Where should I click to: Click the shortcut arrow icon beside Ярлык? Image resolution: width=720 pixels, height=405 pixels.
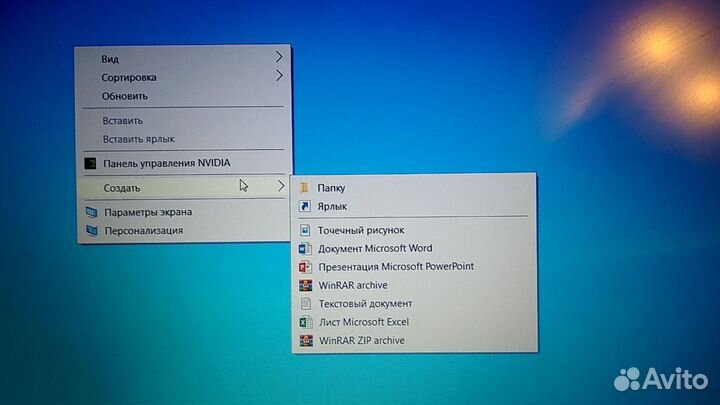[x=304, y=206]
